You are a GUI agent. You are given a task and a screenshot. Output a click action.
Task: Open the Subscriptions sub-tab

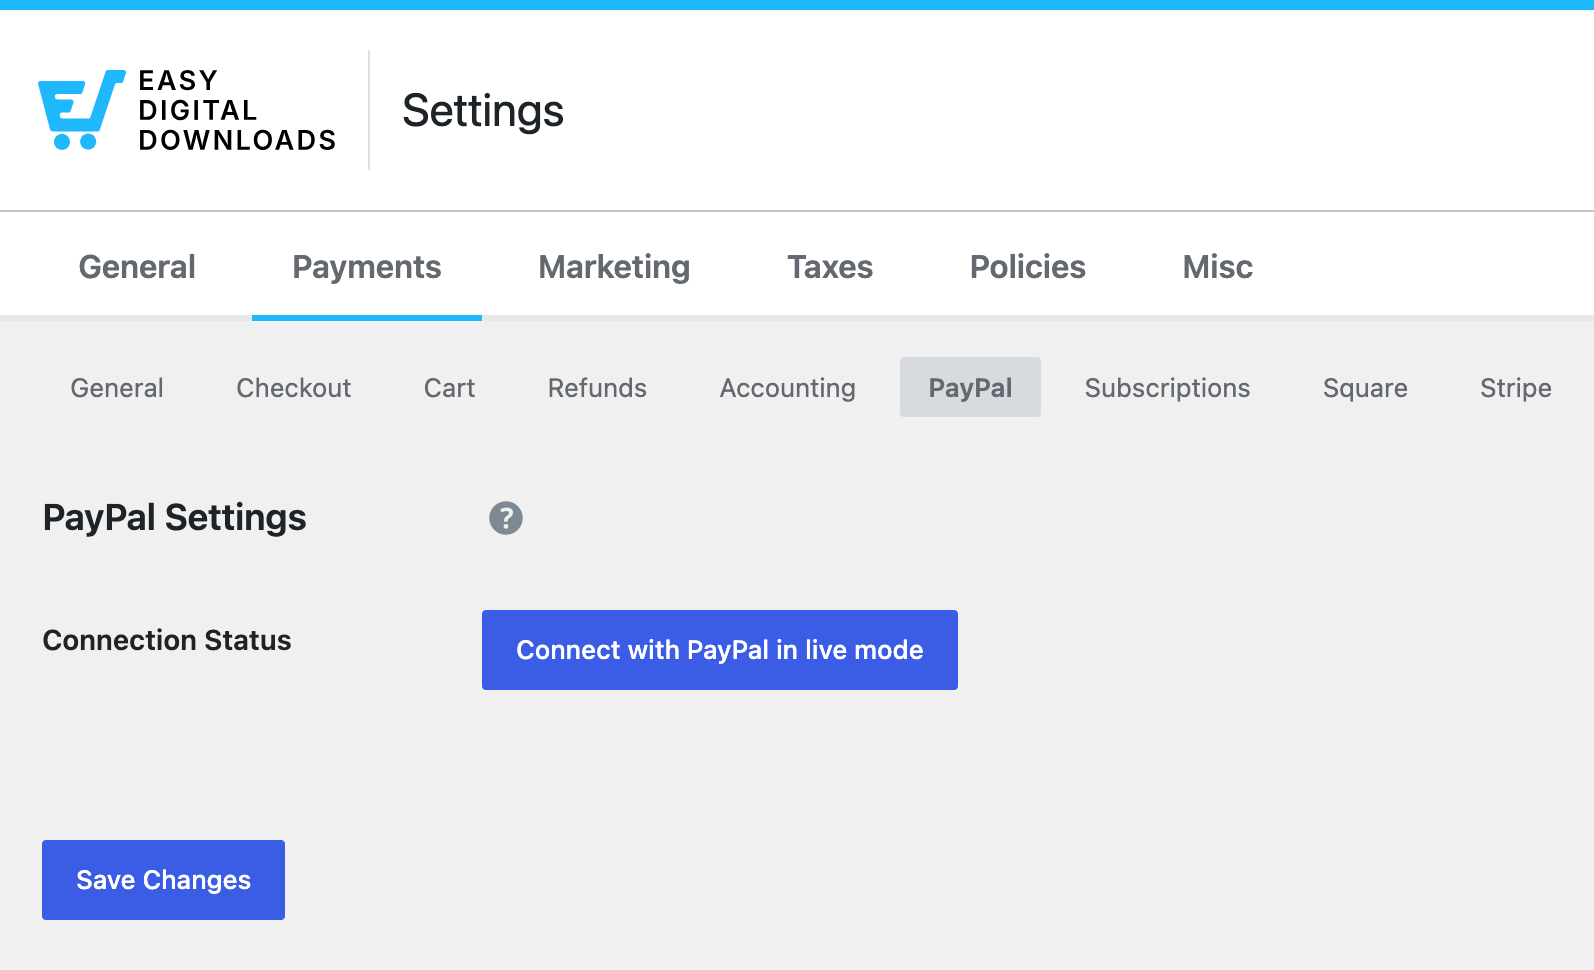click(x=1167, y=388)
